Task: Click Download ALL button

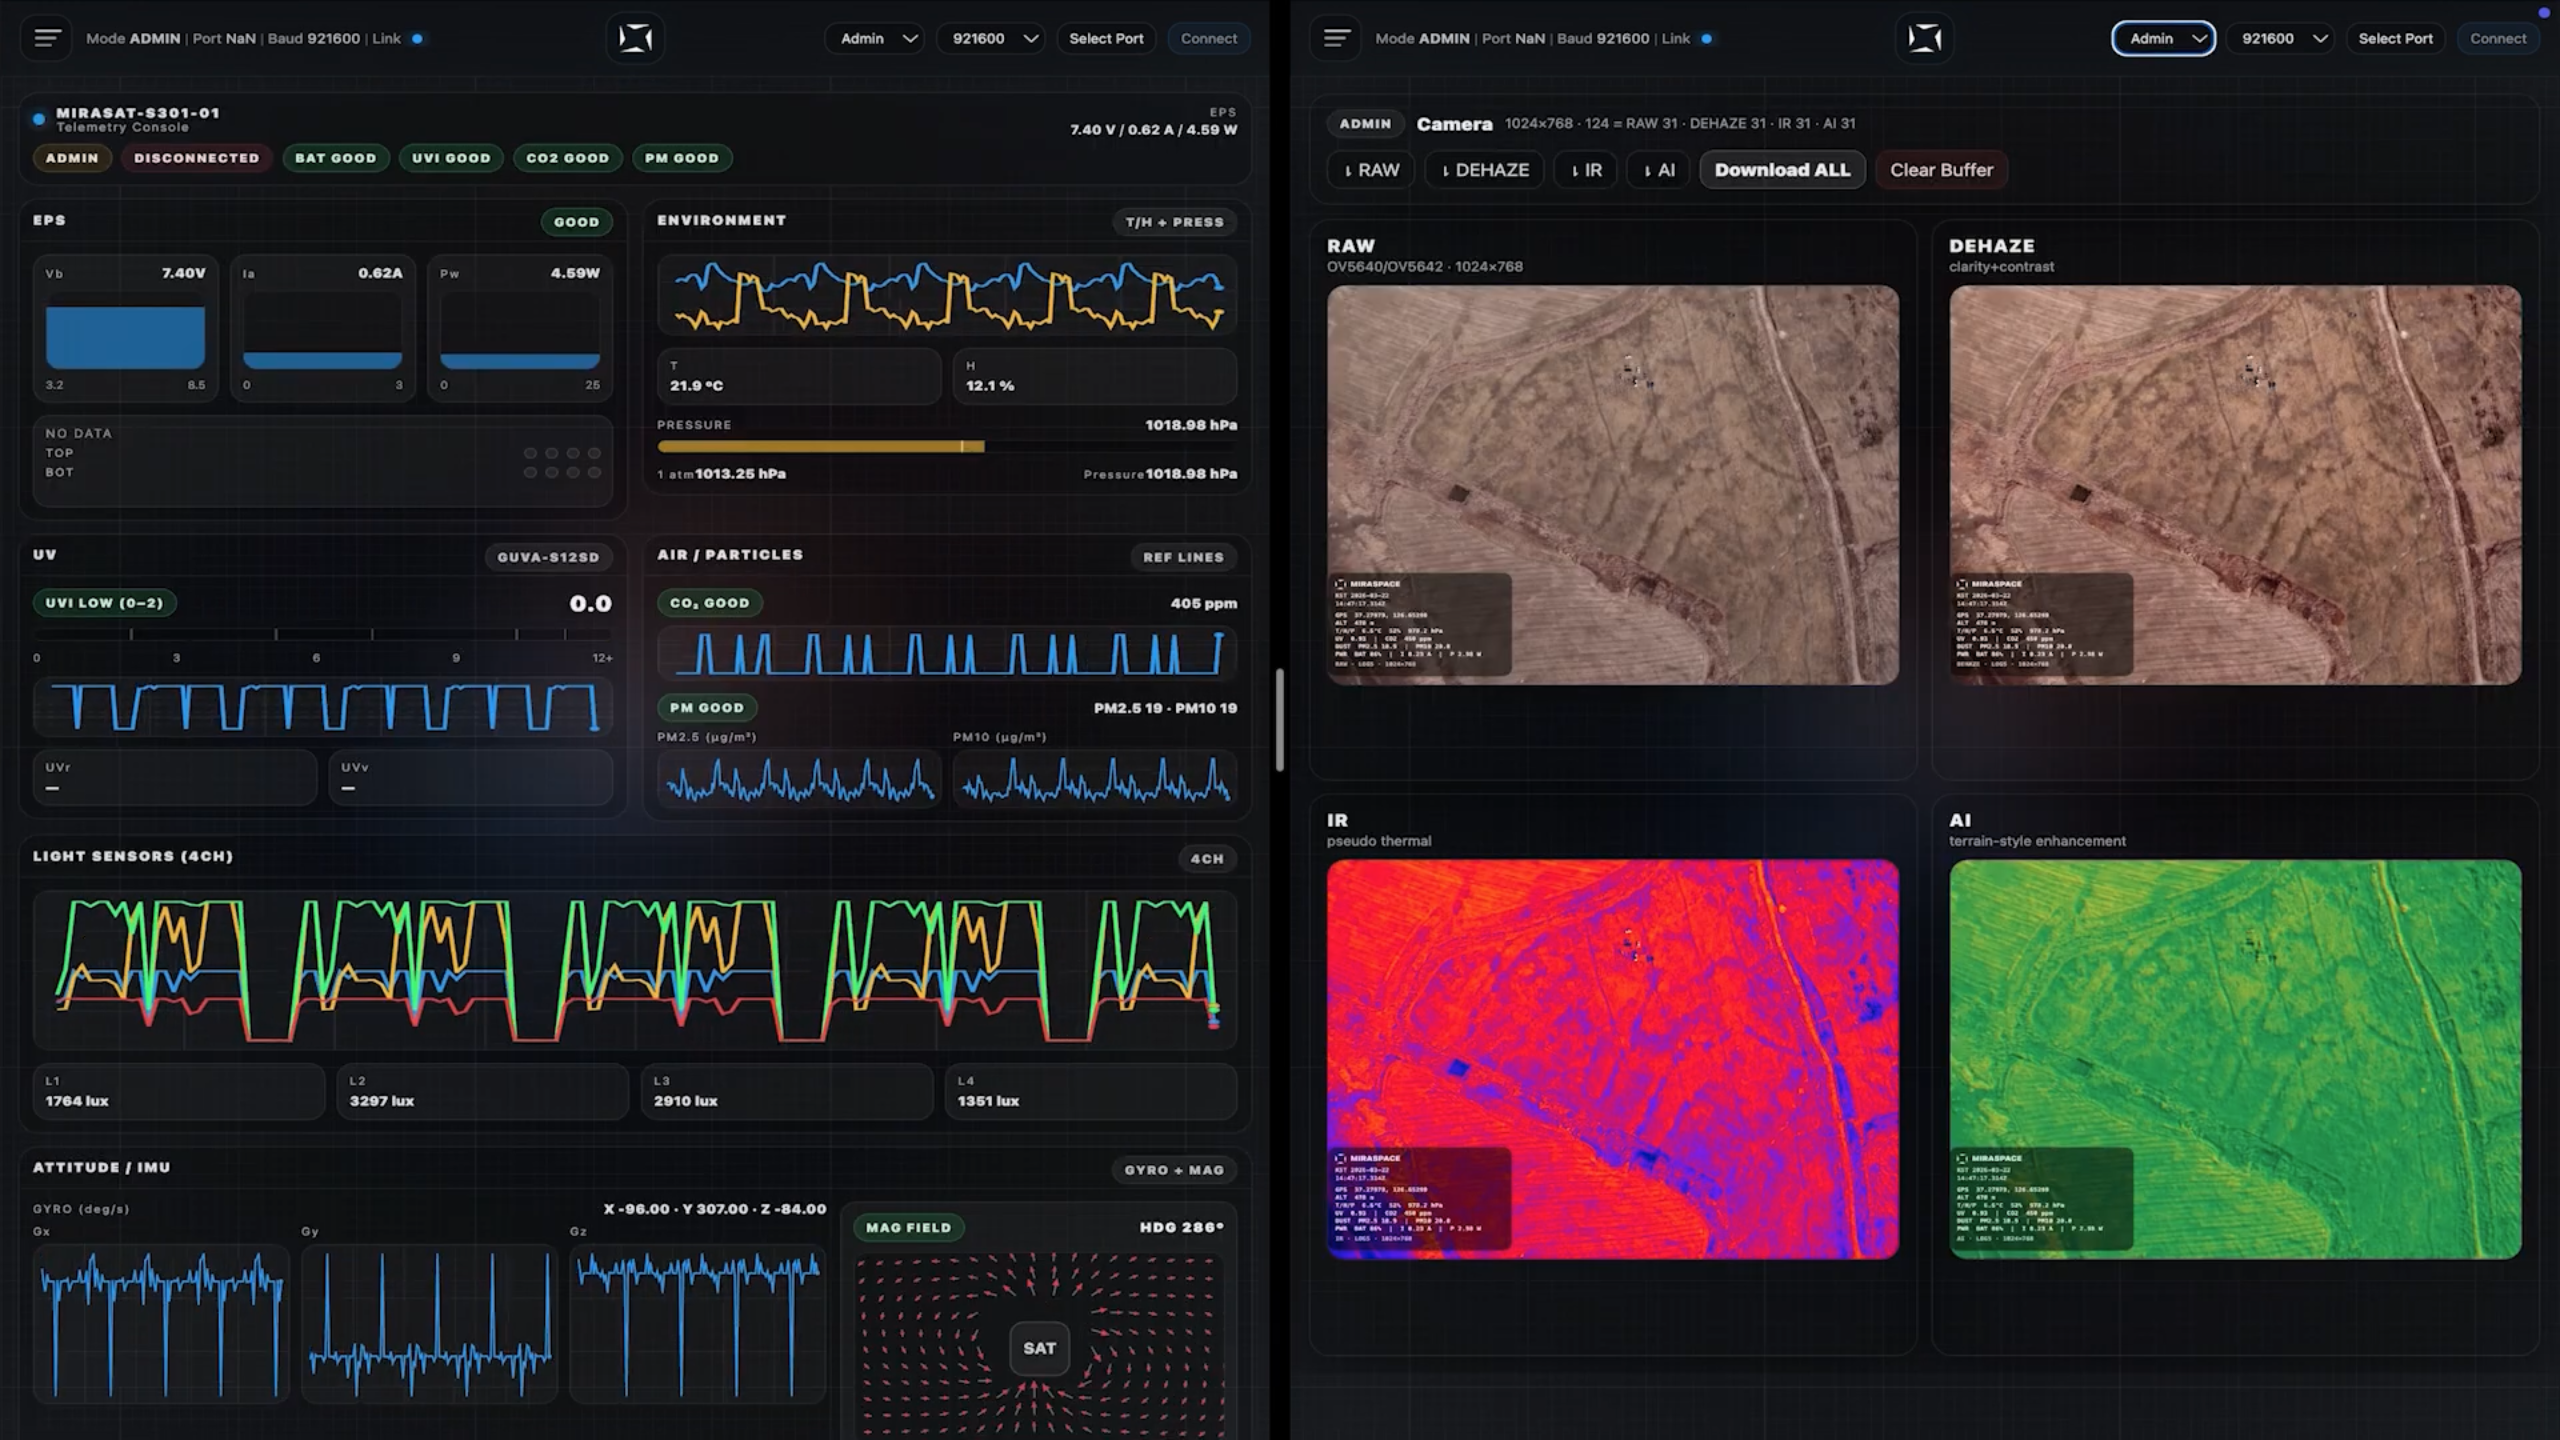Action: [x=1782, y=170]
